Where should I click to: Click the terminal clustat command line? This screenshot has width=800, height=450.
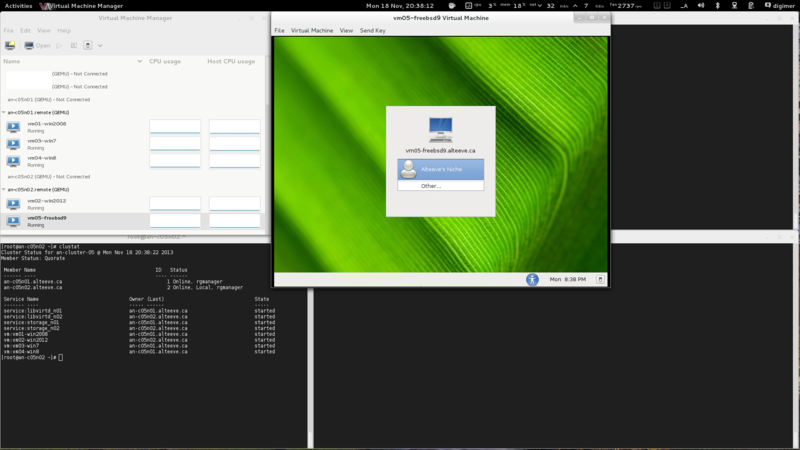point(41,246)
